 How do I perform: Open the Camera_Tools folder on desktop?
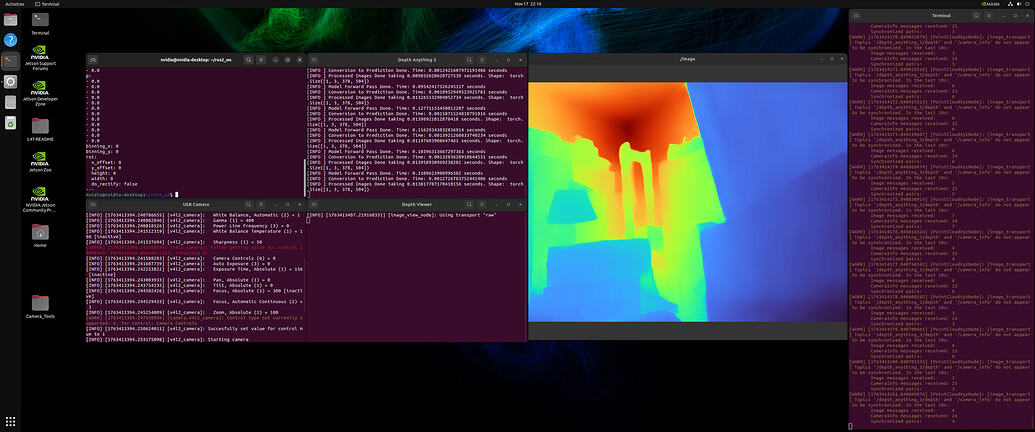pos(40,306)
